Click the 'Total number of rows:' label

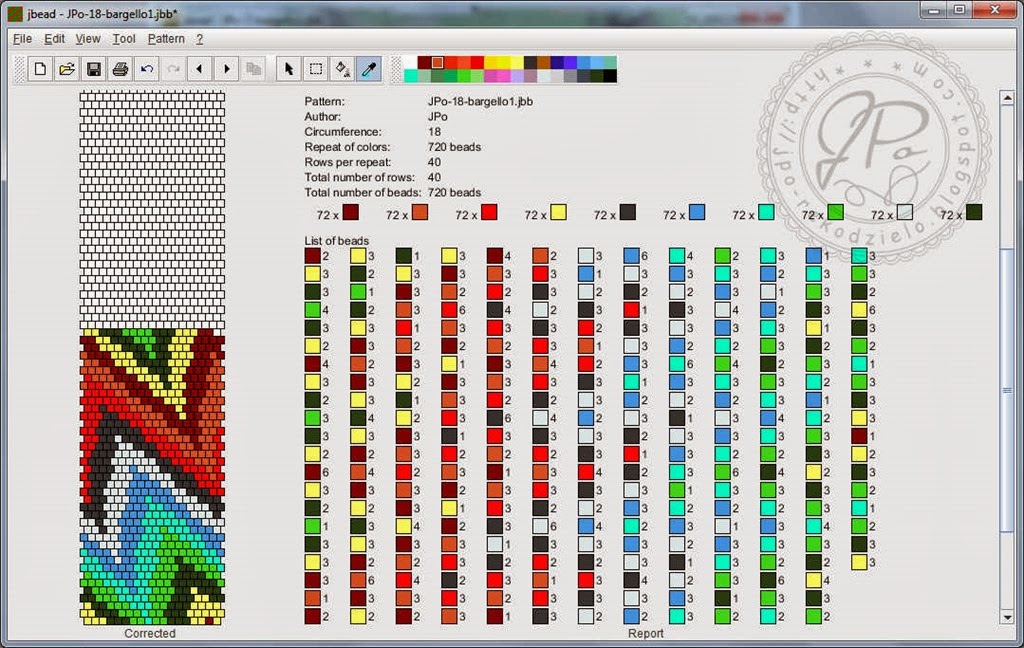coord(359,177)
